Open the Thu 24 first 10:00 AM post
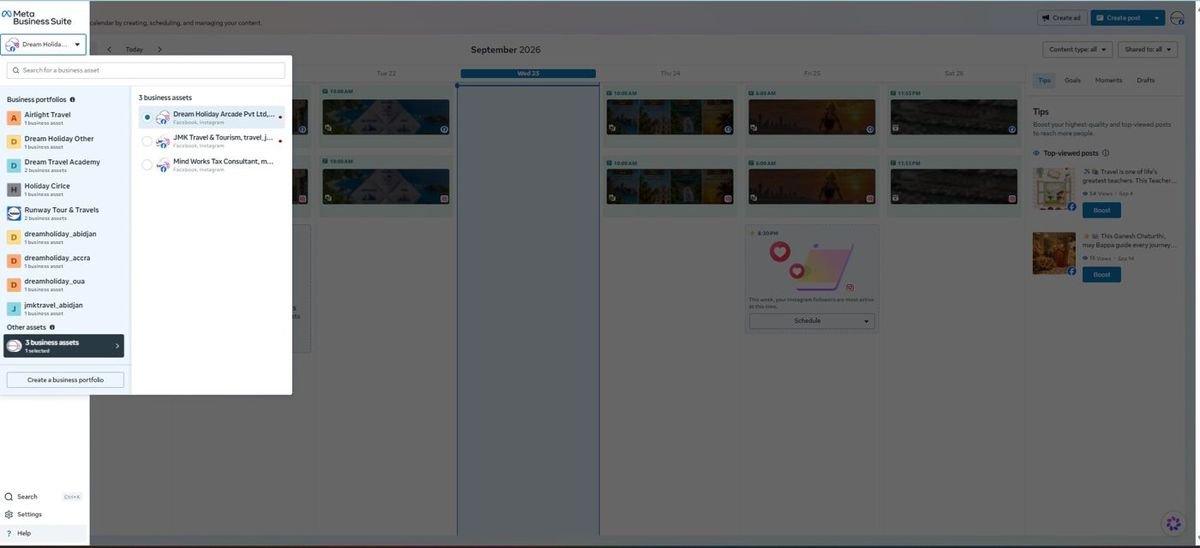The height and width of the screenshot is (548, 1200). pyautogui.click(x=670, y=111)
